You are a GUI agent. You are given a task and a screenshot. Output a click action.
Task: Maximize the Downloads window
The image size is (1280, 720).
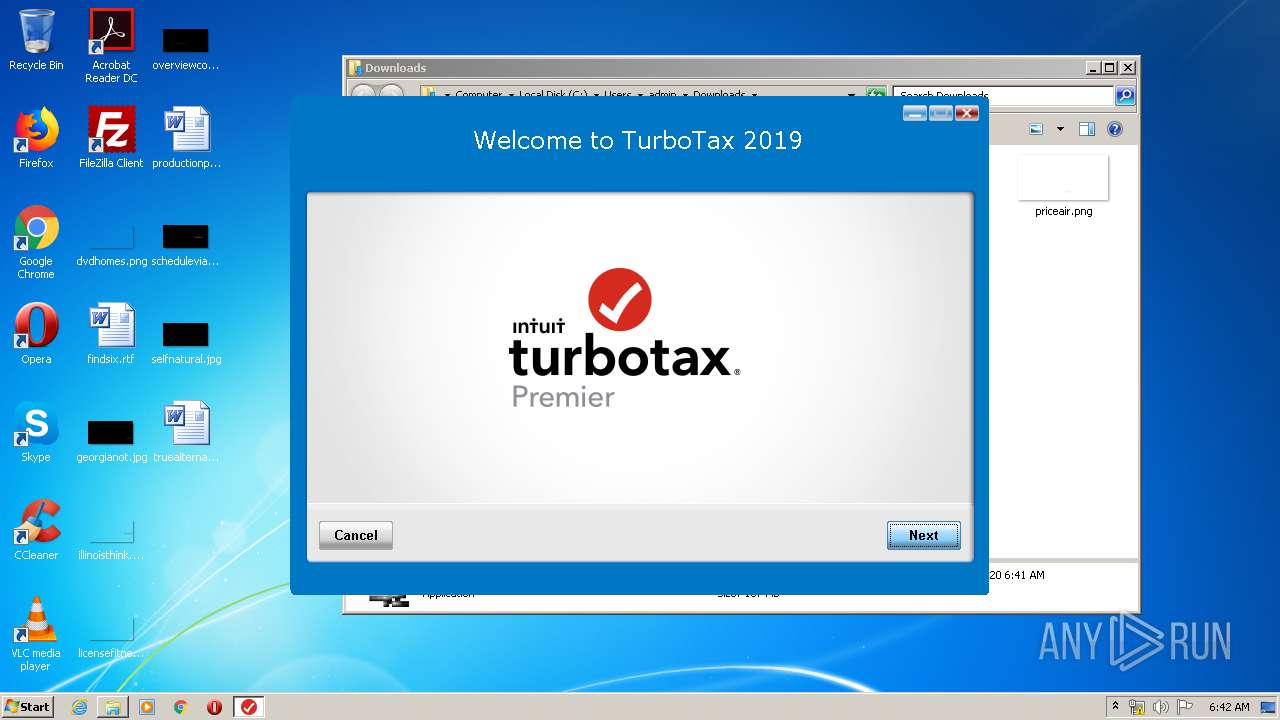[x=1109, y=68]
